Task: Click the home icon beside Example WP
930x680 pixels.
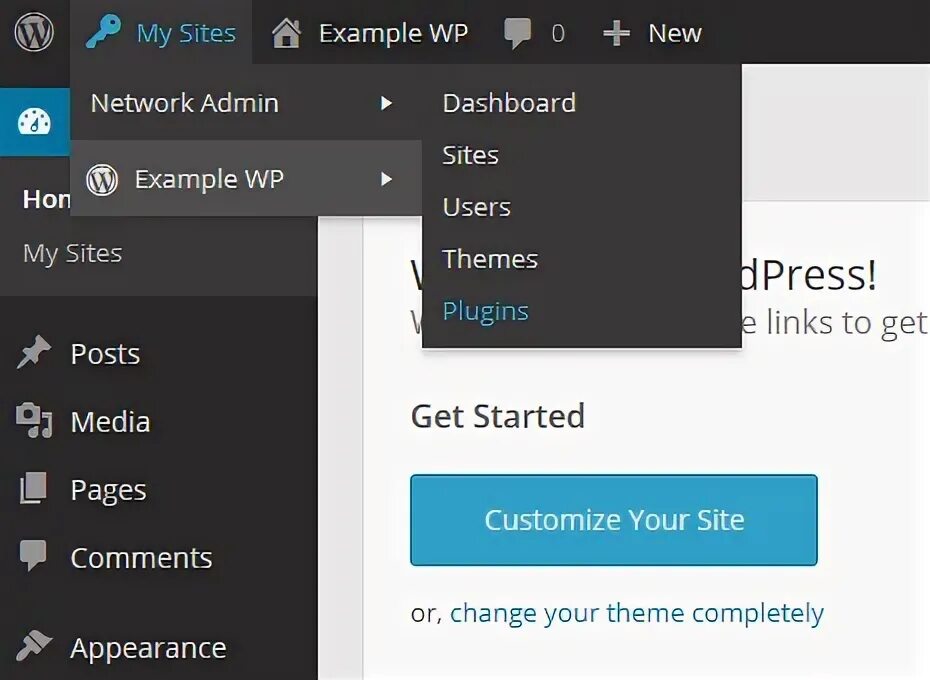Action: tap(286, 33)
